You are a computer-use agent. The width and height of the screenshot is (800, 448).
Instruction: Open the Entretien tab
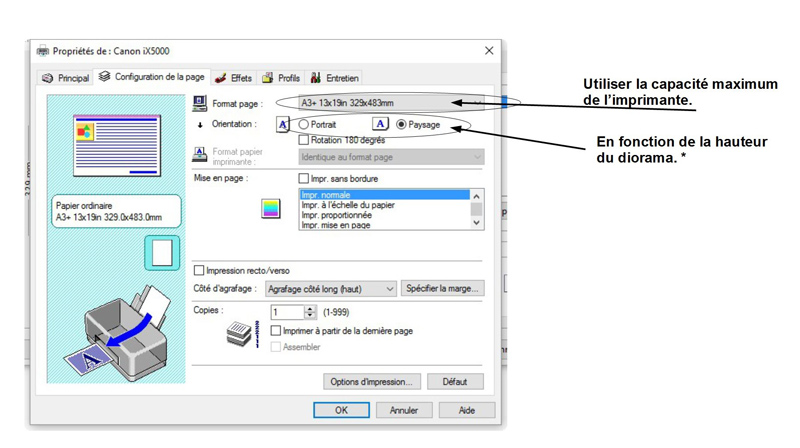pos(335,78)
